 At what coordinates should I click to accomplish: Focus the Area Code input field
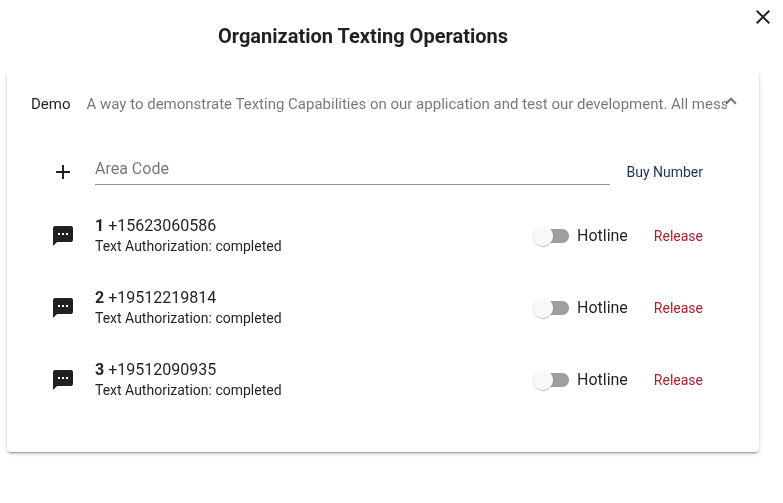point(352,169)
